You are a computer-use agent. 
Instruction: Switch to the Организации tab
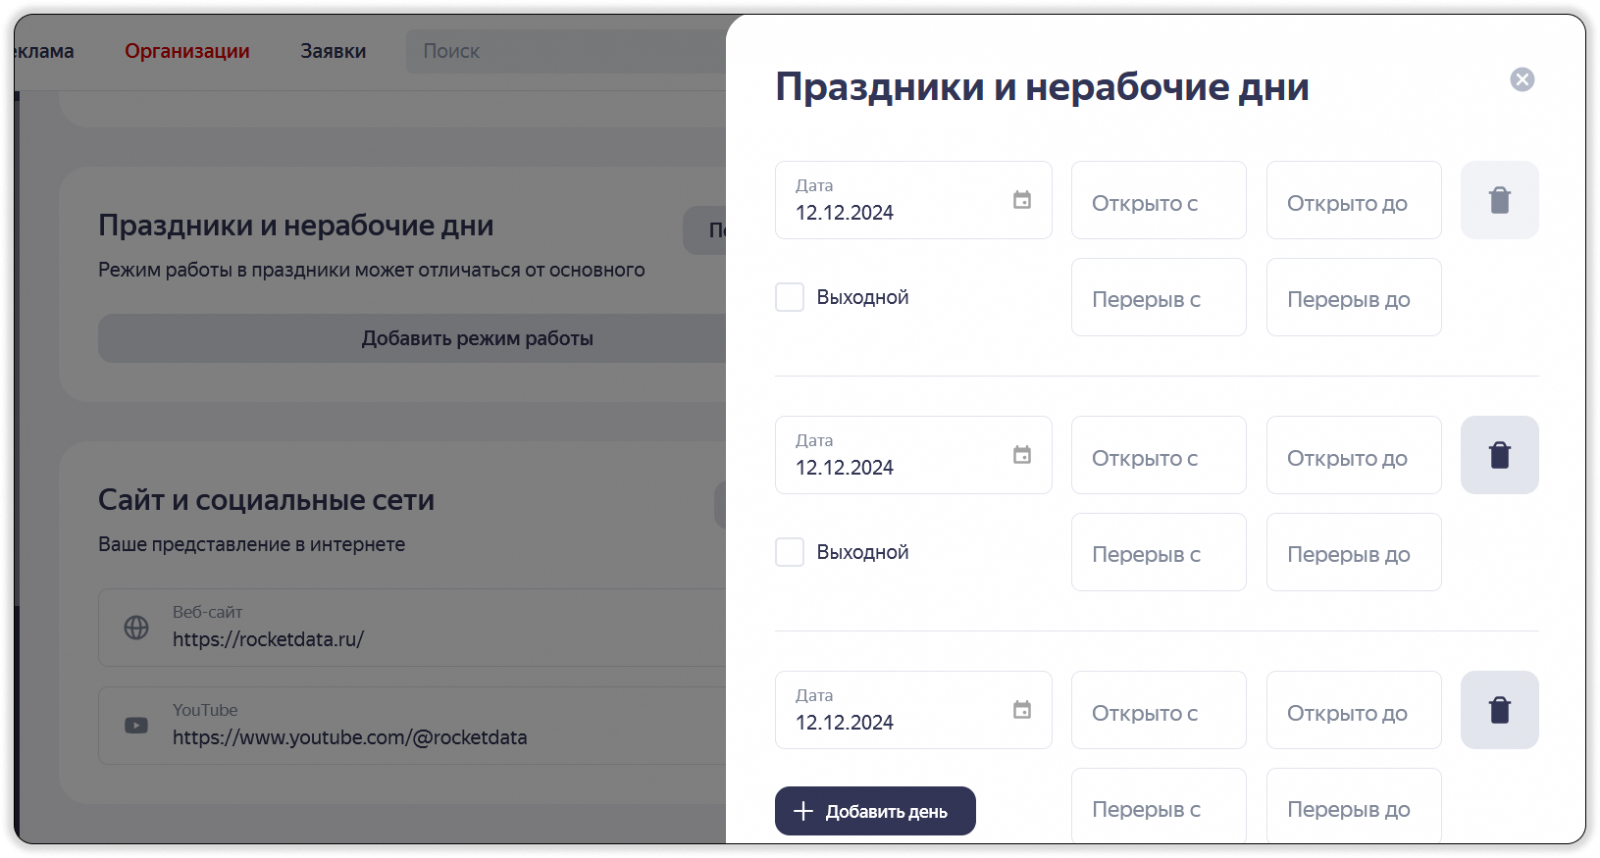tap(187, 51)
